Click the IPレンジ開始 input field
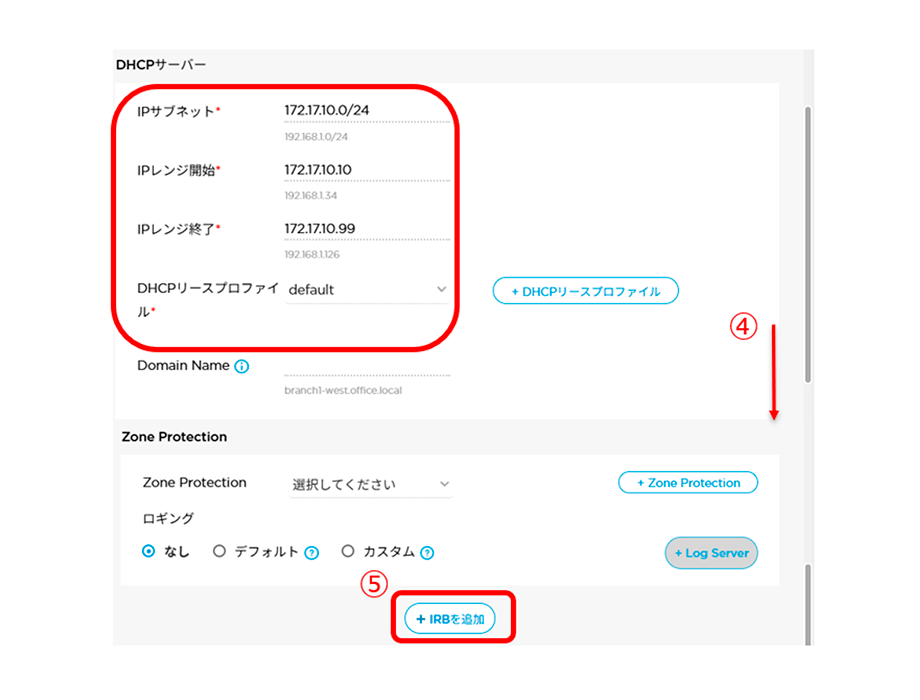The width and height of the screenshot is (920, 700). coord(366,170)
